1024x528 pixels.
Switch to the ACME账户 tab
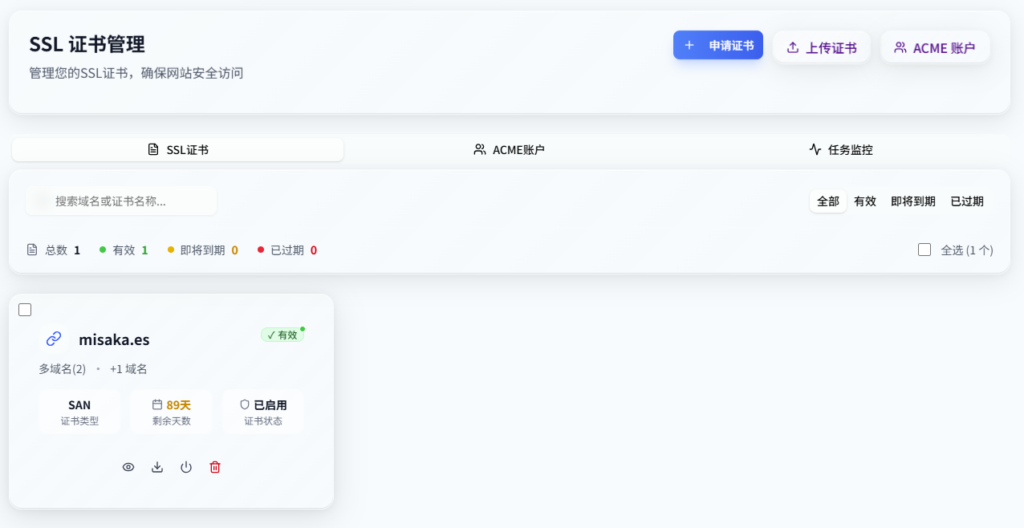[x=510, y=150]
